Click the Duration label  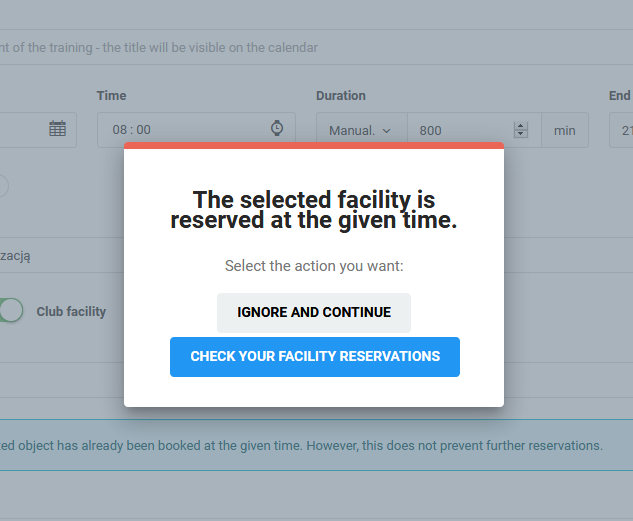[x=341, y=96]
